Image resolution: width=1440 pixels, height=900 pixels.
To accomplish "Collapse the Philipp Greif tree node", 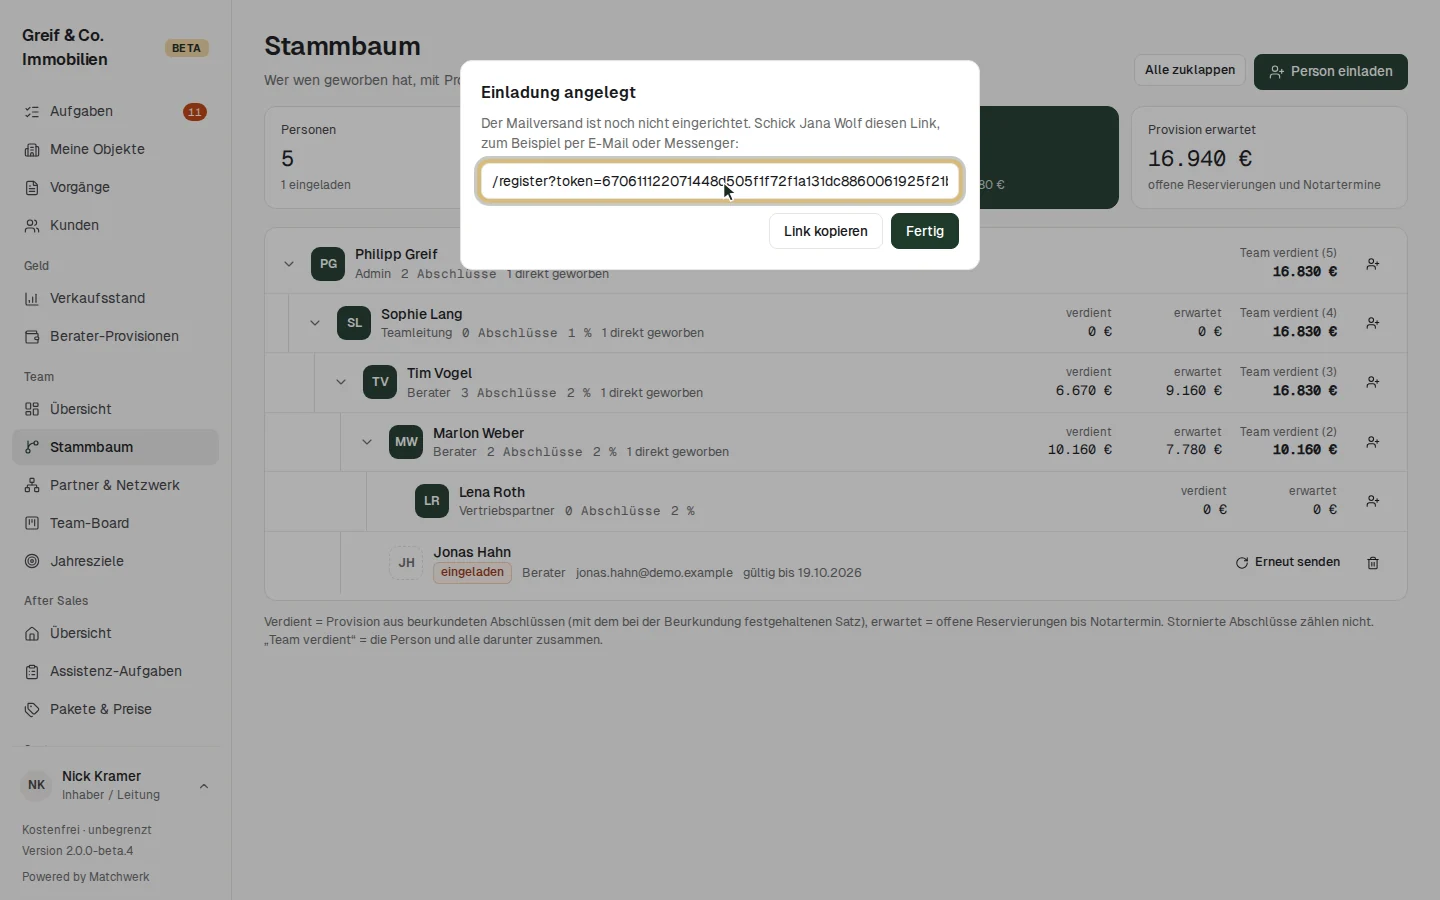I will click(289, 264).
